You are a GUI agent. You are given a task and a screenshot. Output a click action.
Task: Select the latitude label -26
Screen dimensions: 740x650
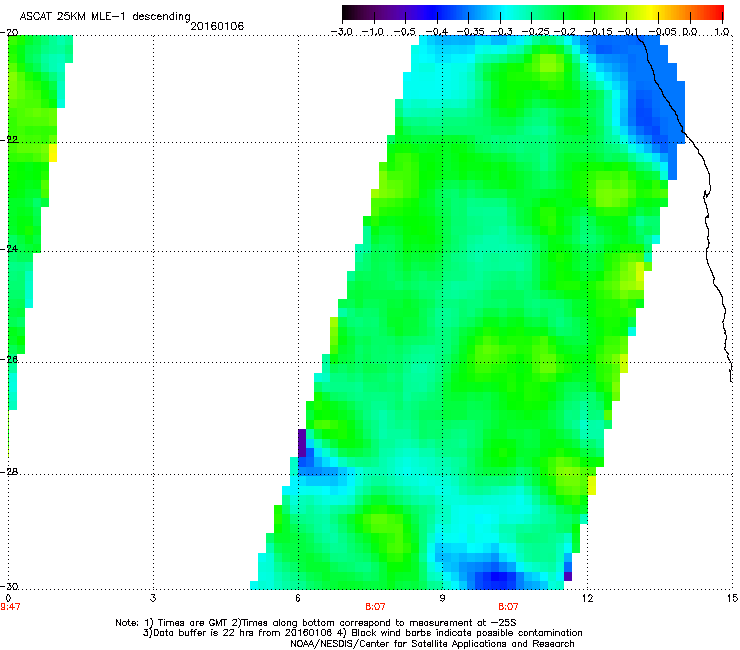9,360
